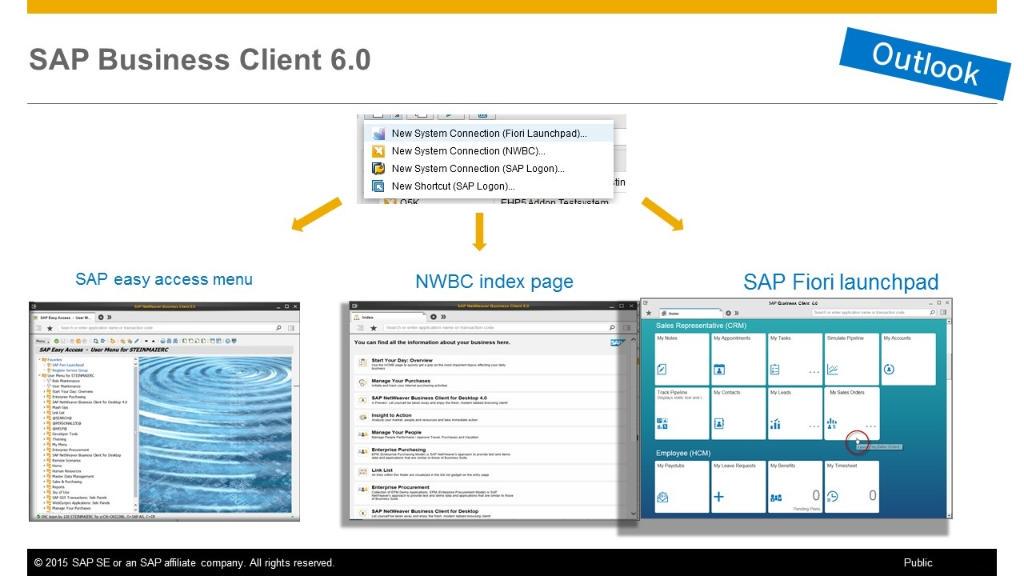Click the Fiori Launchpad connection icon in the menu
Image resolution: width=1024 pixels, height=576 pixels.
click(378, 133)
